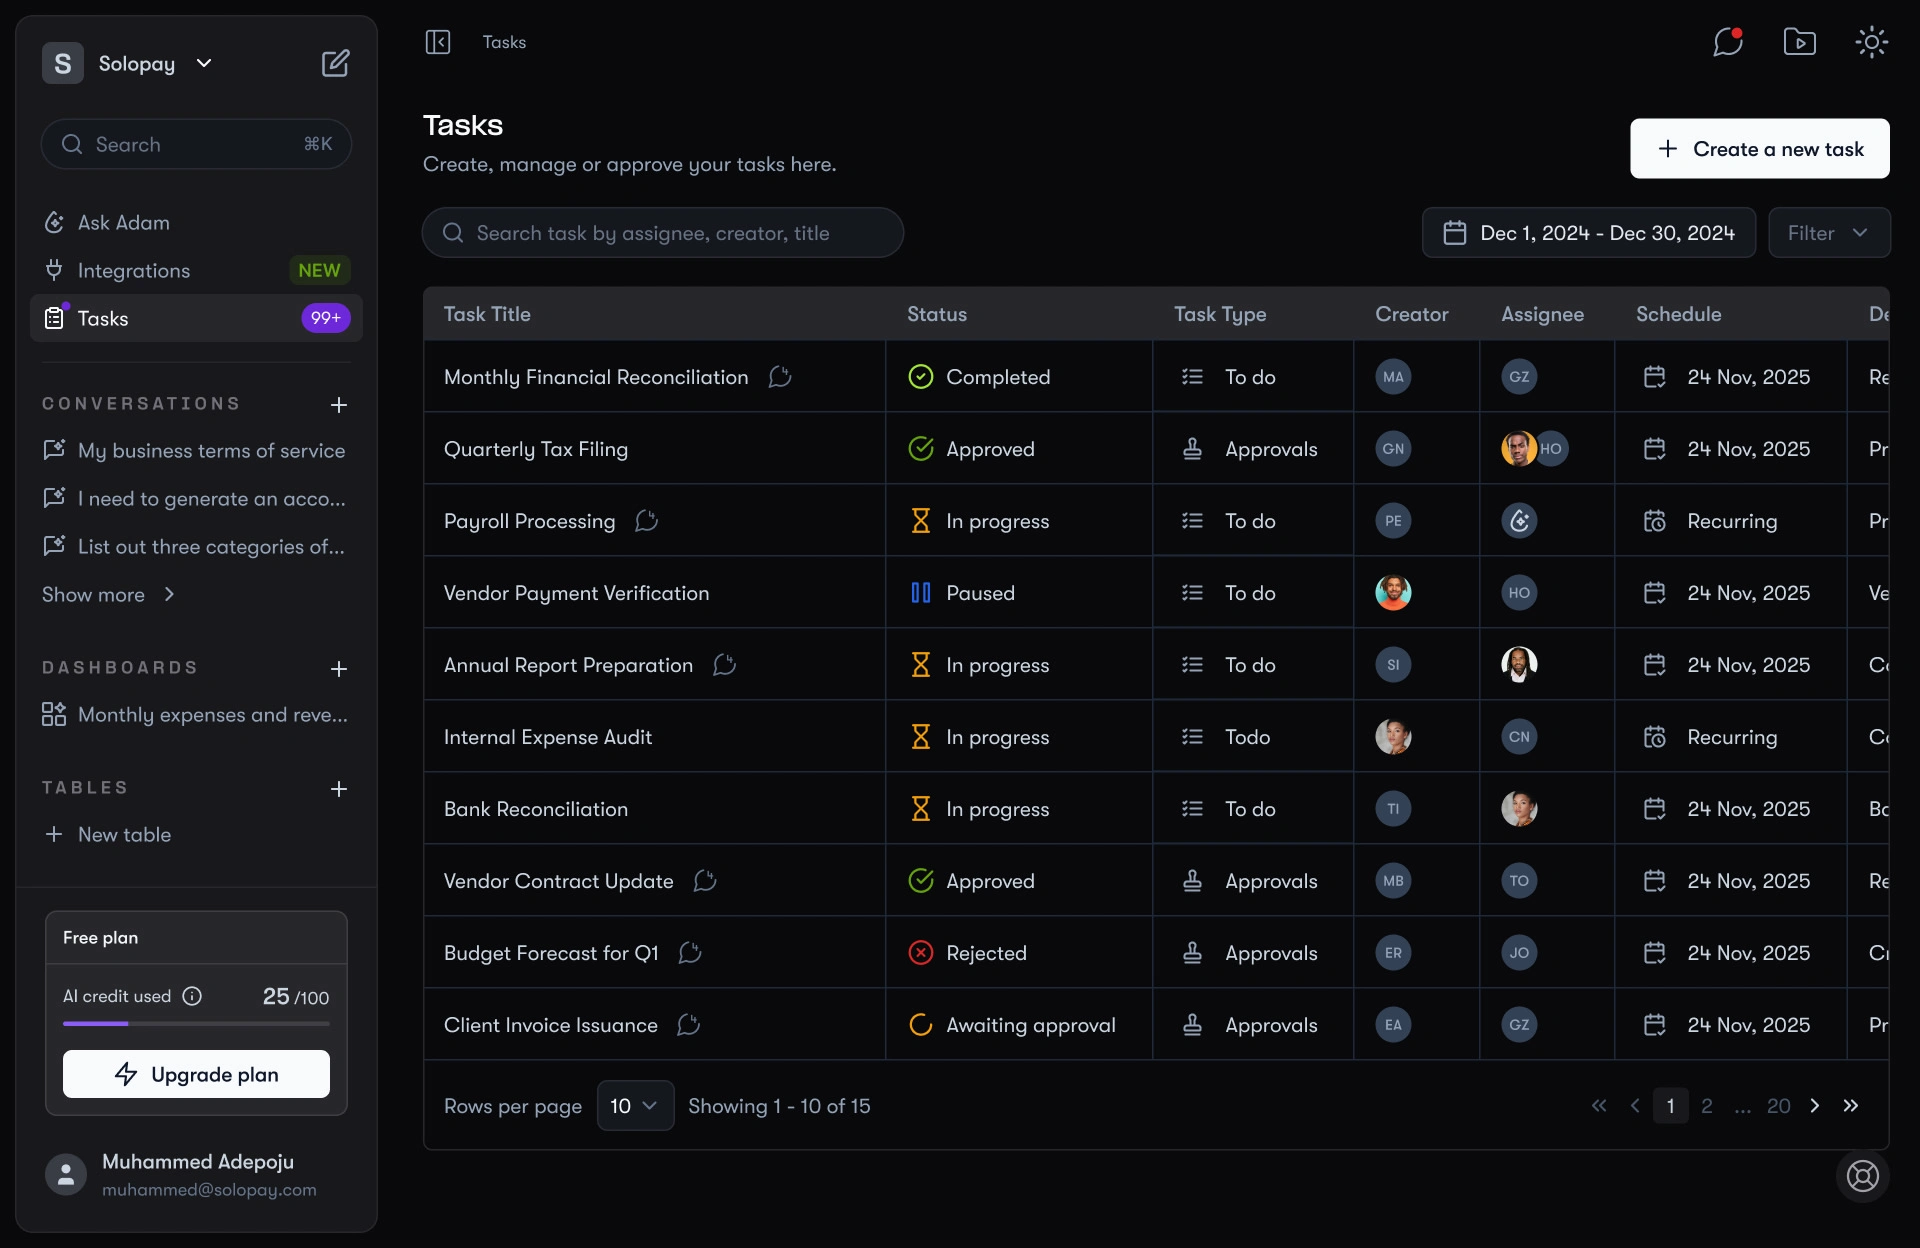Screen dimensions: 1920x1248
Task: Open help via the lifebuoy icon
Action: tap(1862, 1177)
